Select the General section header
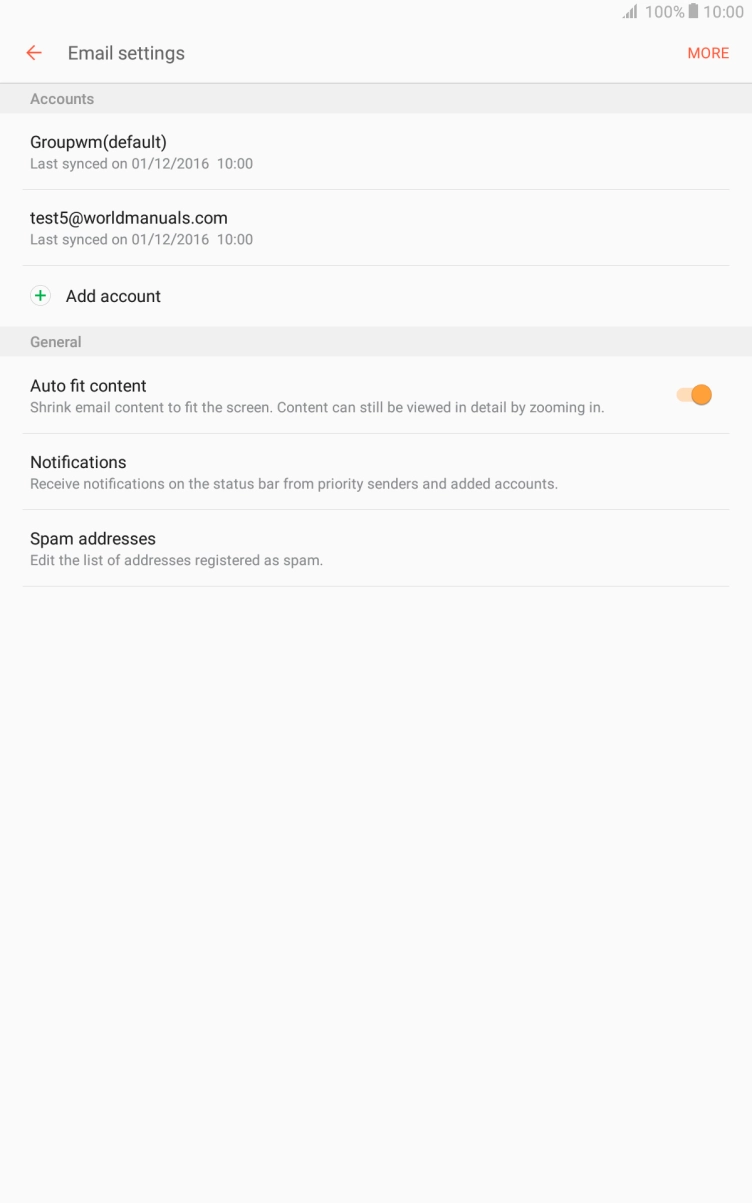The image size is (752, 1203). pyautogui.click(x=55, y=341)
